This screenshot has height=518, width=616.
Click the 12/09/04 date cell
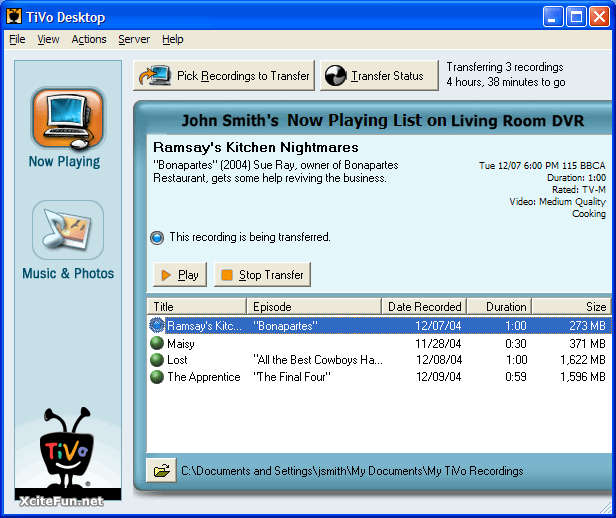439,377
